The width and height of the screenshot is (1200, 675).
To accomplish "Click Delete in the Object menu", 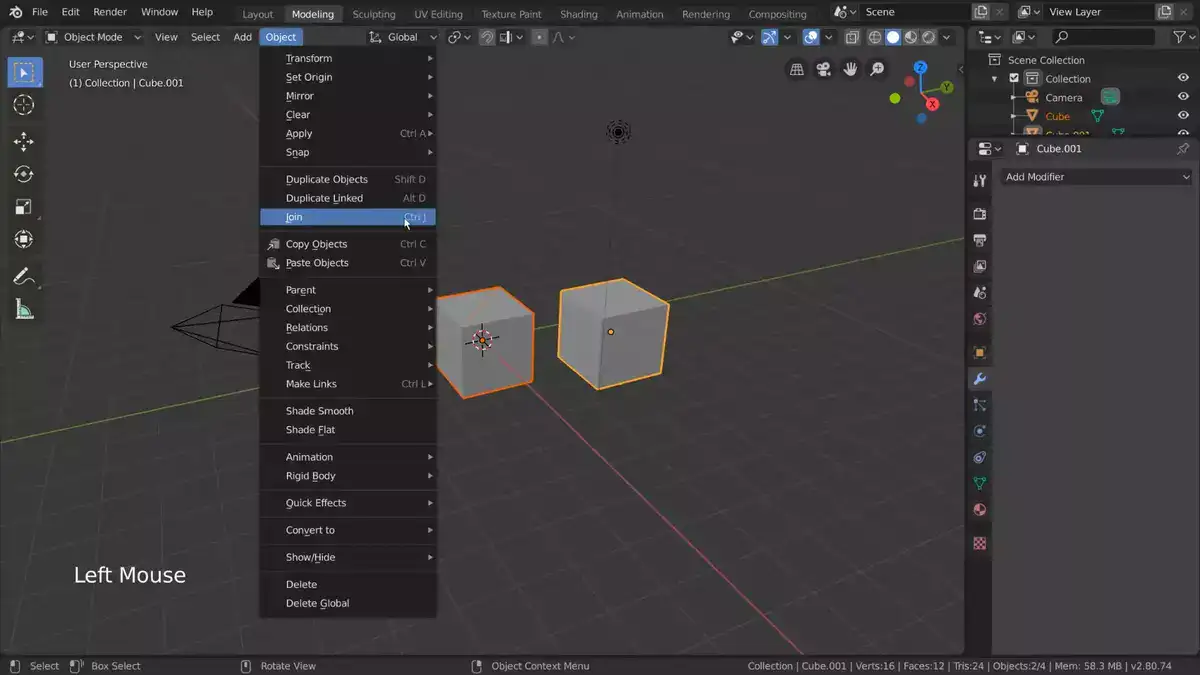I will [347, 584].
